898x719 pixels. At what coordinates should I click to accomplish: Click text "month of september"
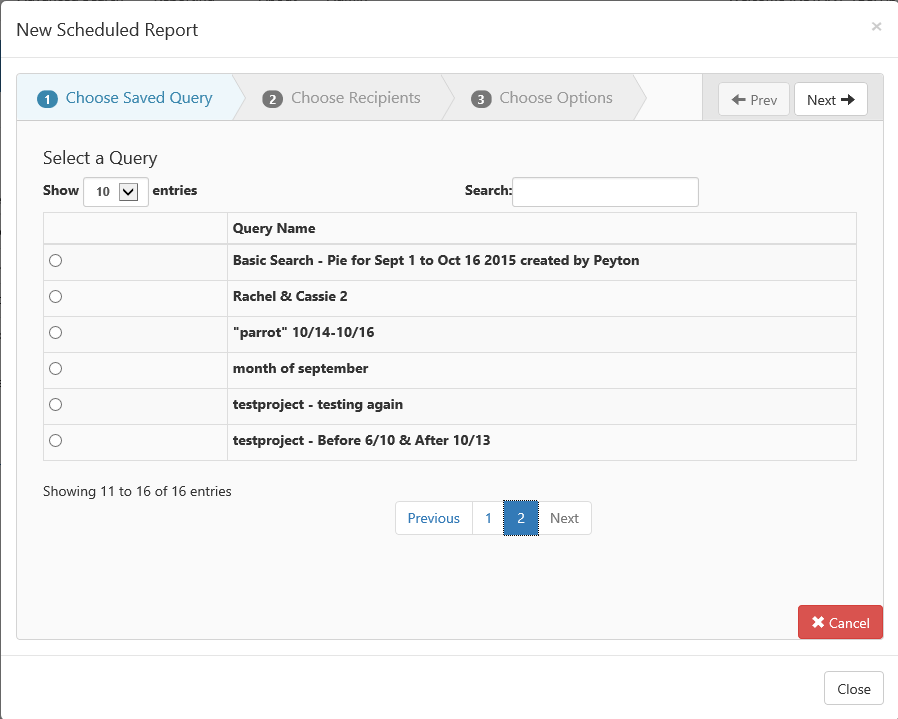pyautogui.click(x=300, y=368)
